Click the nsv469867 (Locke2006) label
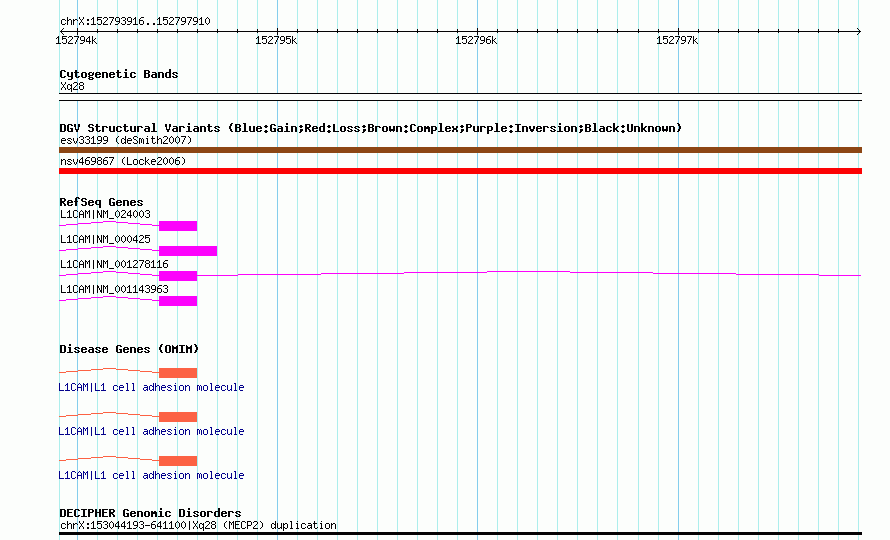This screenshot has width=890, height=540. [x=123, y=161]
